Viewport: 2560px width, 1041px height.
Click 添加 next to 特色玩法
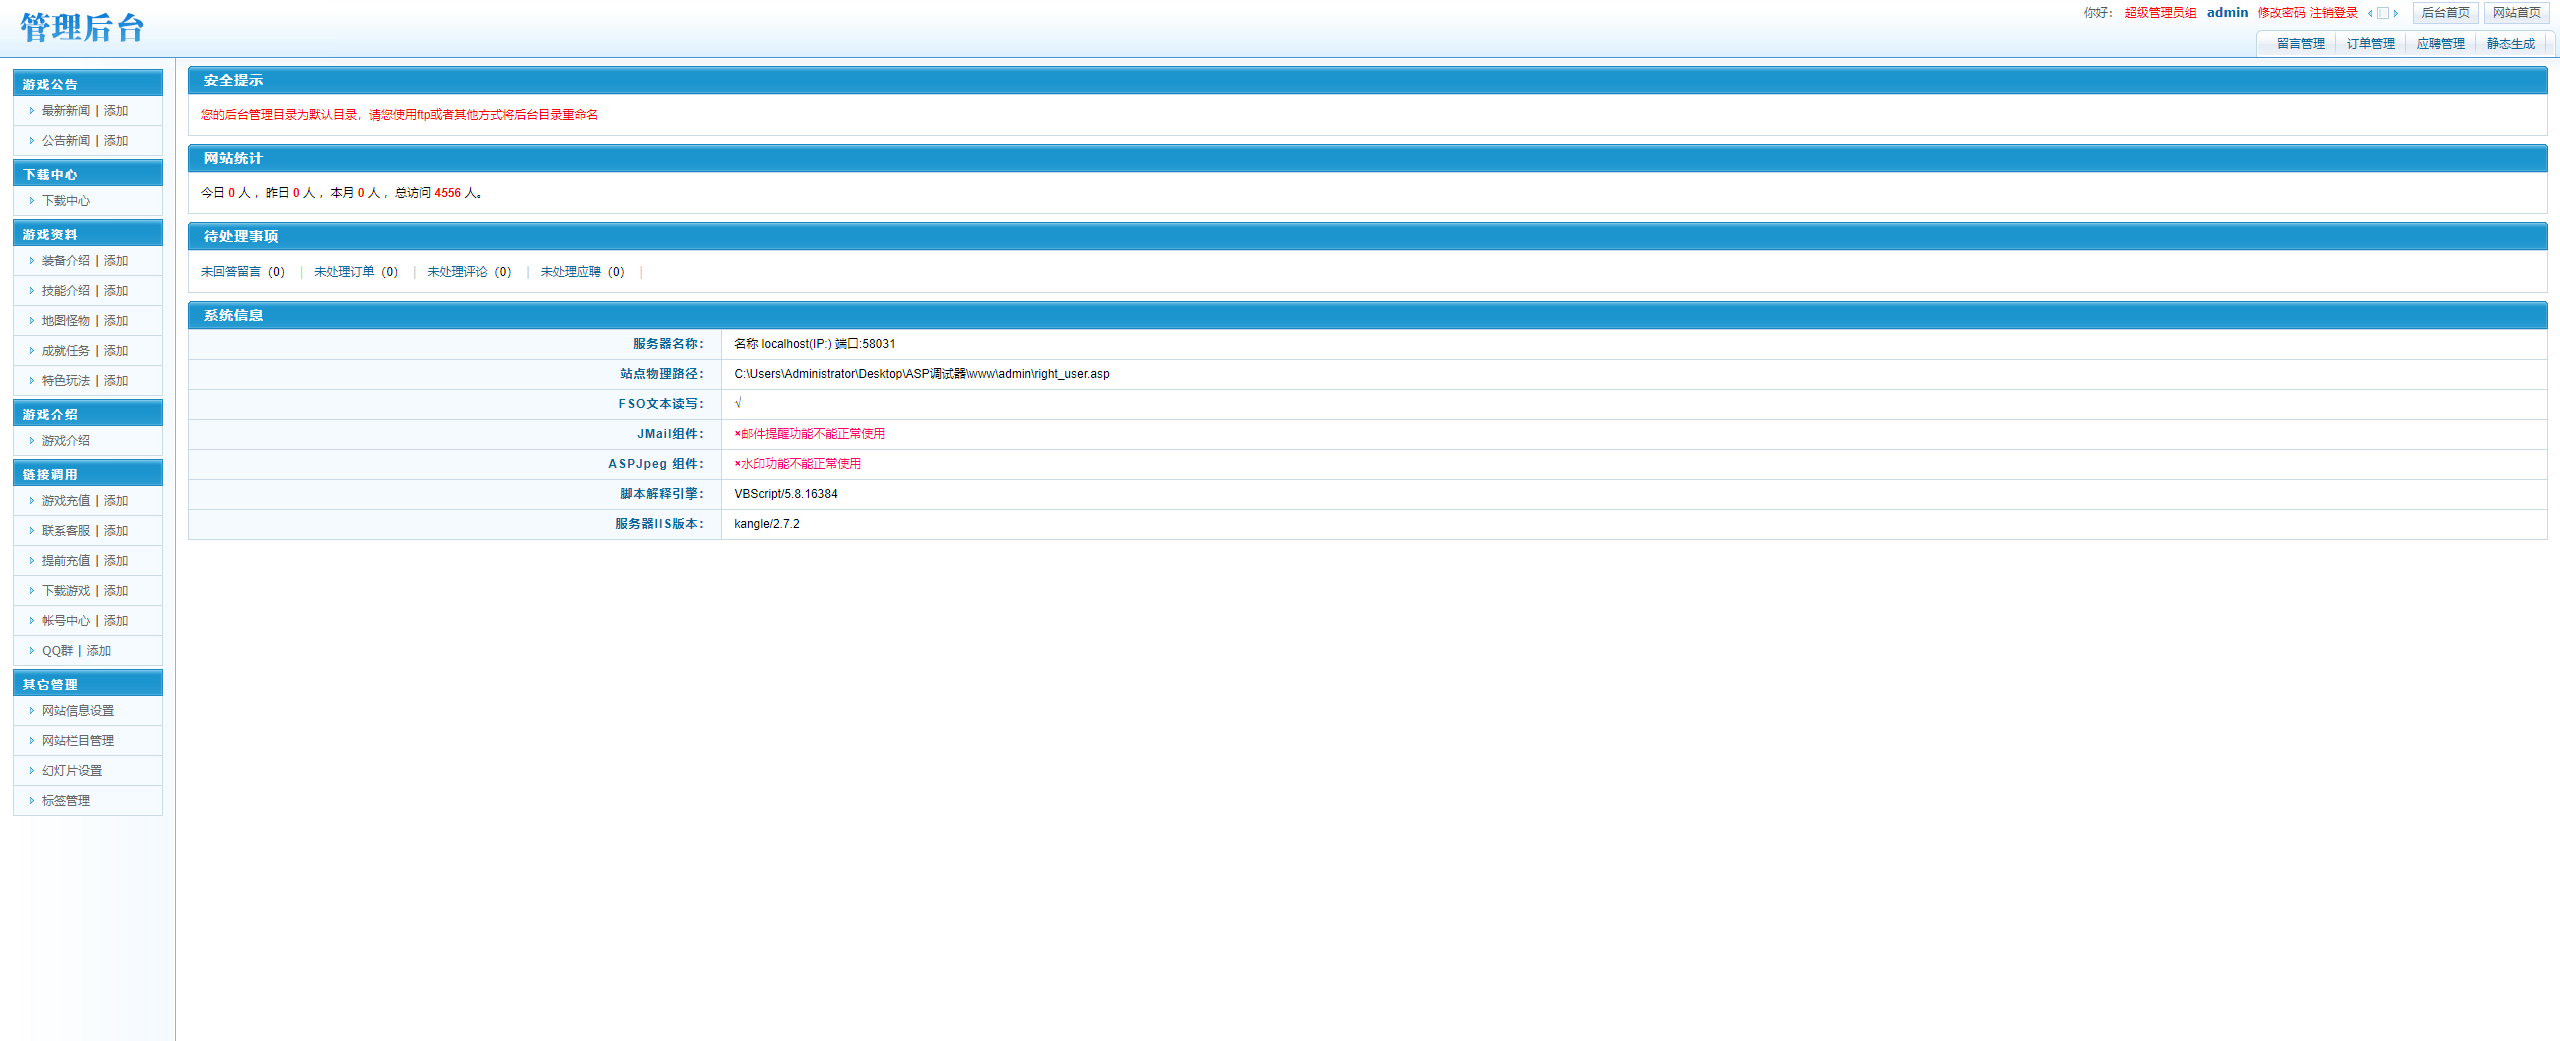tap(116, 381)
